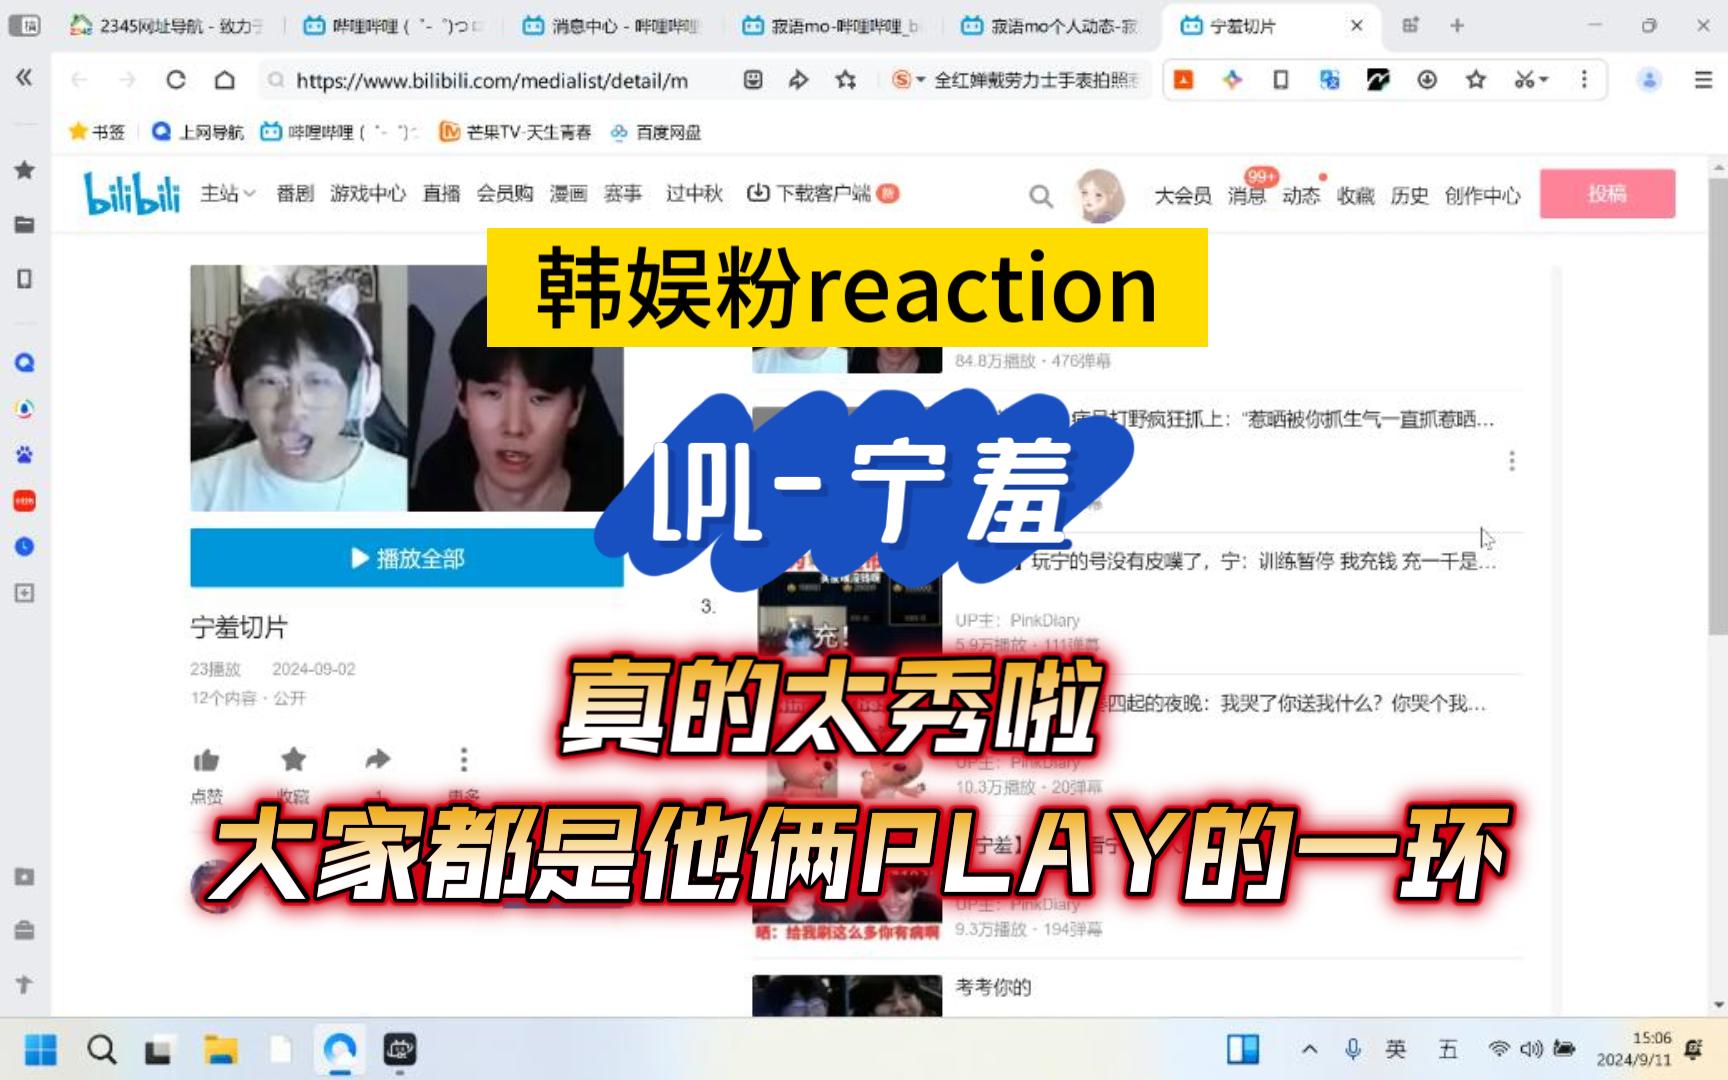Open Windows taskbar search
The image size is (1728, 1080).
click(x=101, y=1050)
